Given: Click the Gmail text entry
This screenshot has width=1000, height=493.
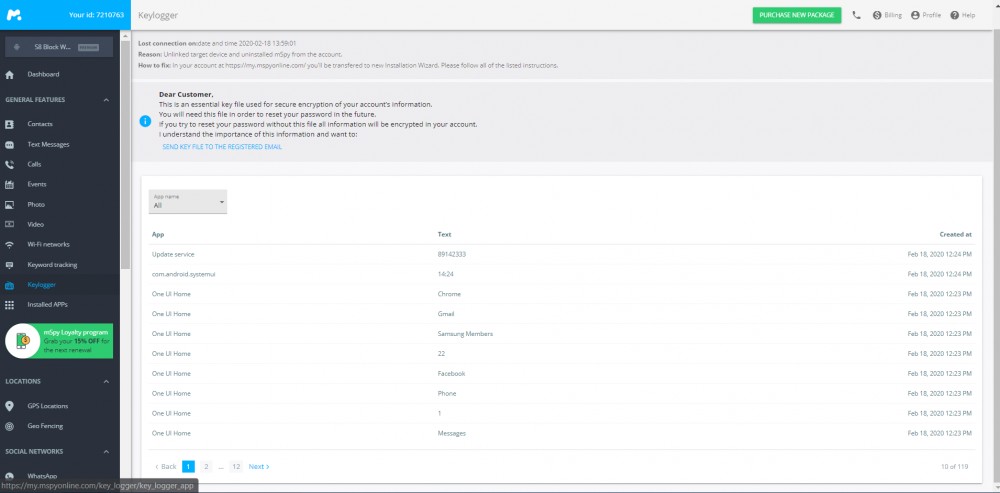Looking at the screenshot, I should (x=446, y=314).
